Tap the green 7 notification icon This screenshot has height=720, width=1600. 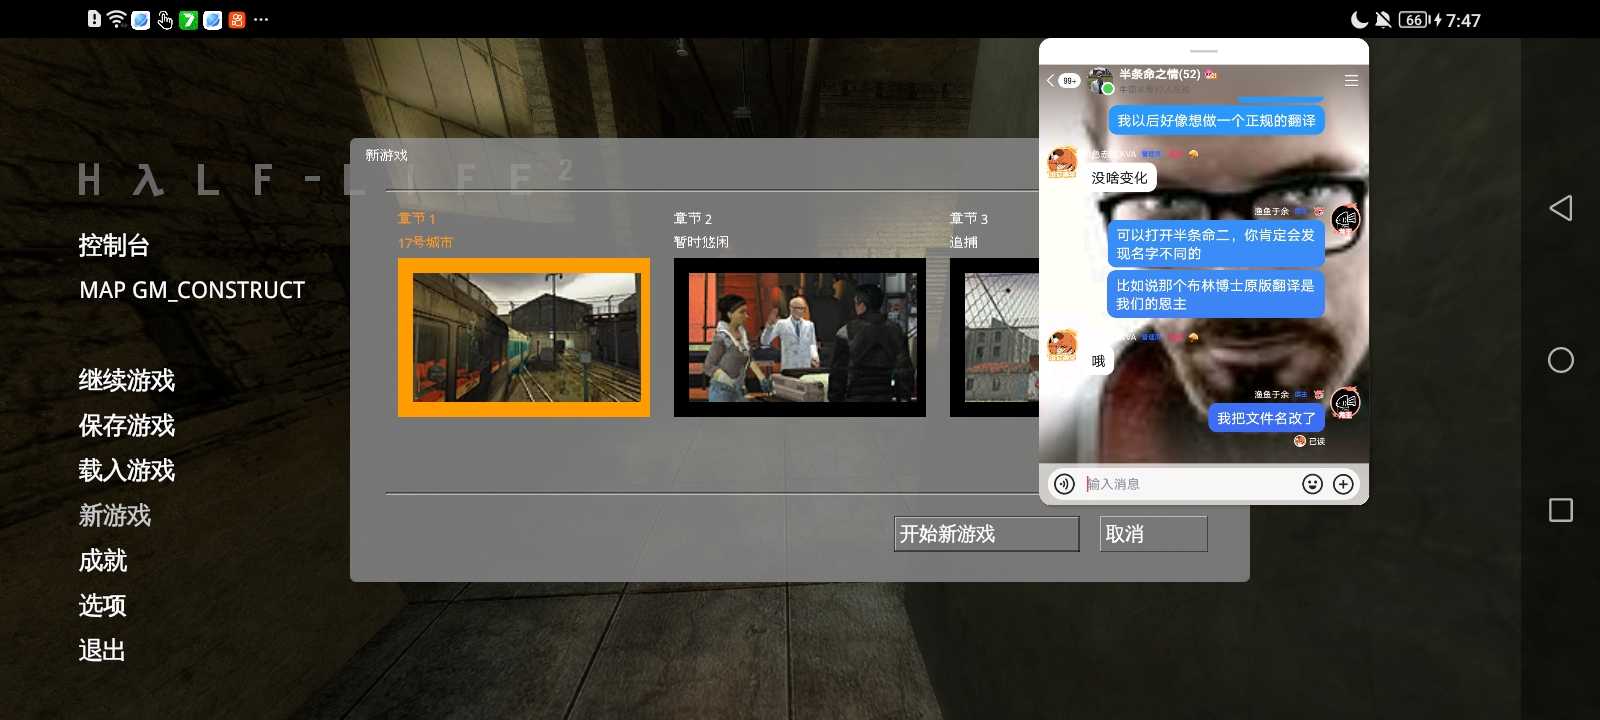tap(189, 20)
